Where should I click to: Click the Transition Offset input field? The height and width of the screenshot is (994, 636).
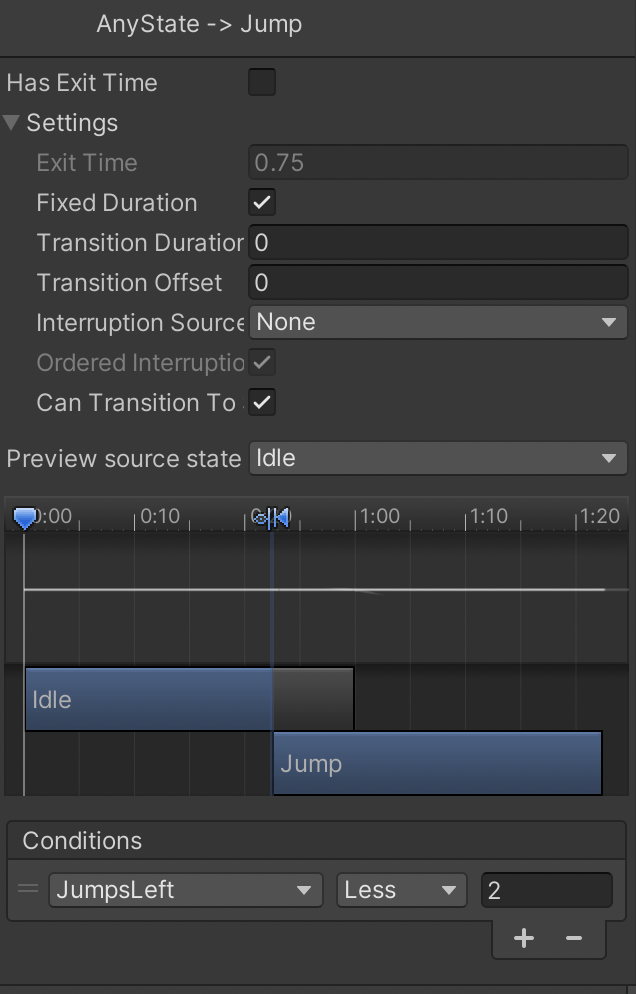click(437, 282)
